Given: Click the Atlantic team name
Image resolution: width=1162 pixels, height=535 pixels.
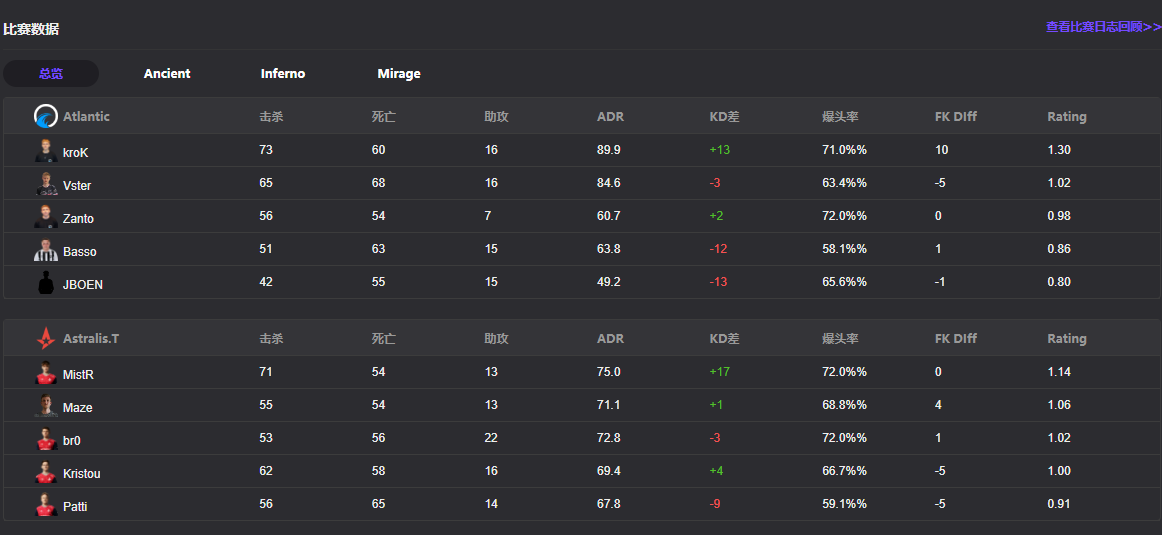Looking at the screenshot, I should pyautogui.click(x=86, y=116).
